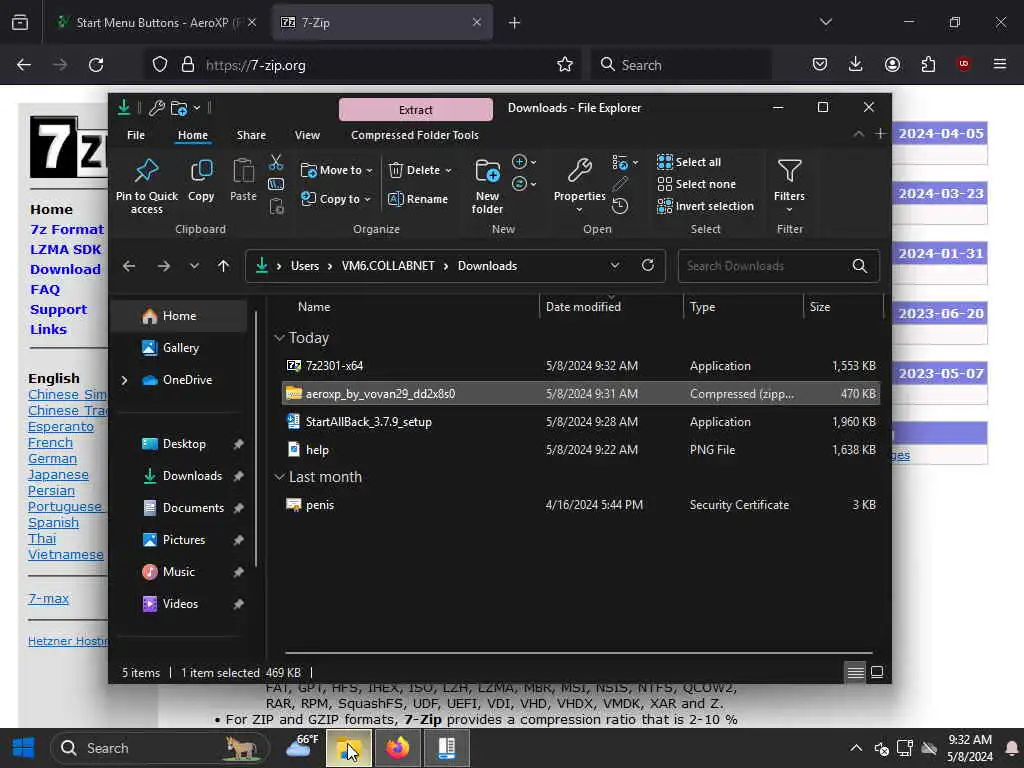Switch to details view icon
The height and width of the screenshot is (768, 1024).
[x=856, y=673]
